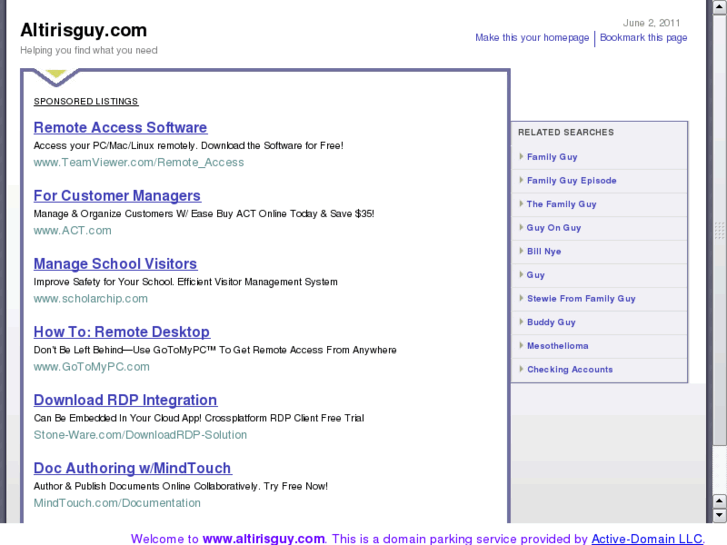Open the Manage School Visitors listing
The height and width of the screenshot is (545, 727).
click(x=115, y=264)
